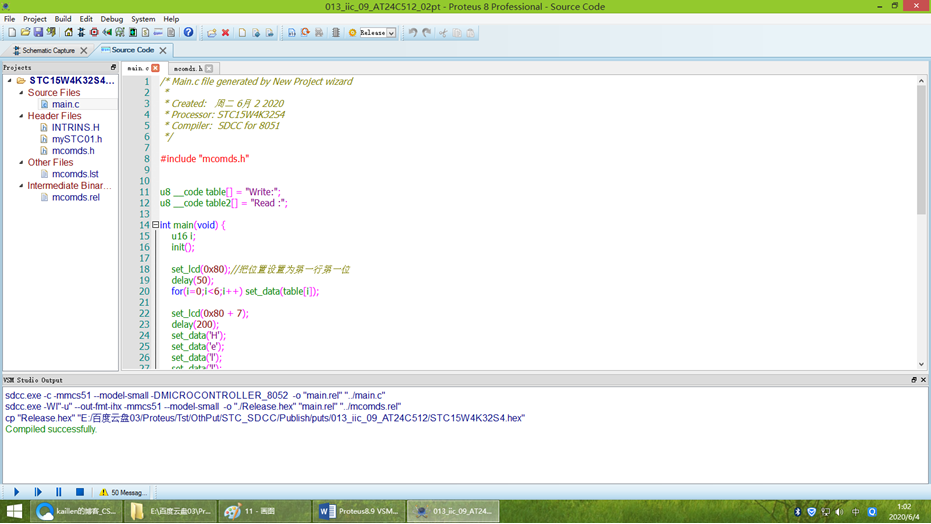Collapse the Other Files tree folder
The image size is (931, 524).
tap(21, 162)
